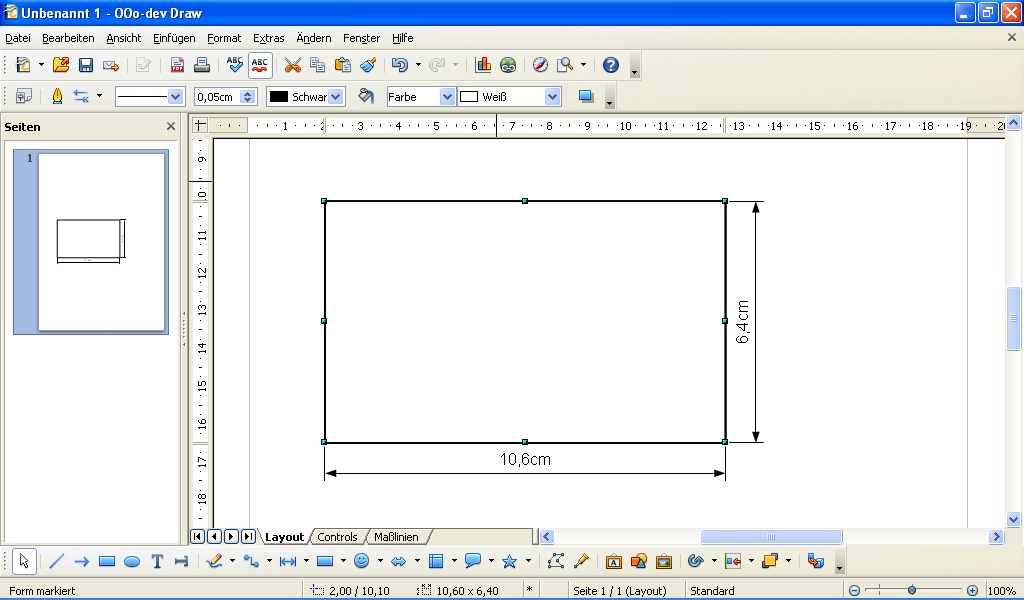
Task: Undo the last action
Action: tap(400, 65)
